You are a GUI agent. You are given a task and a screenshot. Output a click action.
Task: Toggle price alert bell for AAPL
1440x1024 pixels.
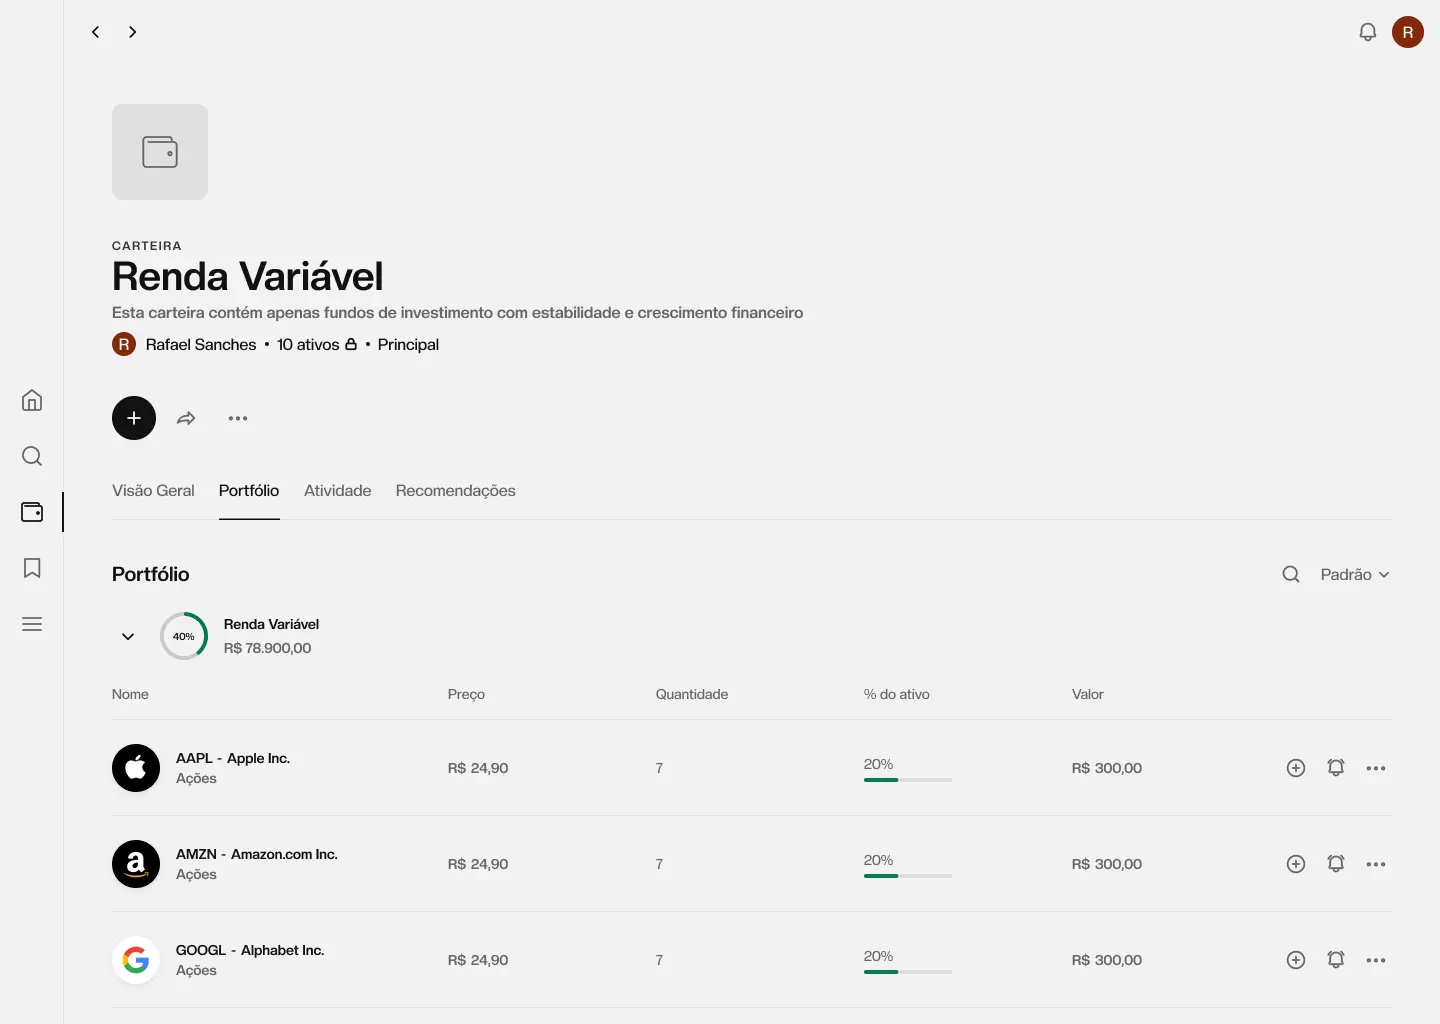[x=1336, y=768]
